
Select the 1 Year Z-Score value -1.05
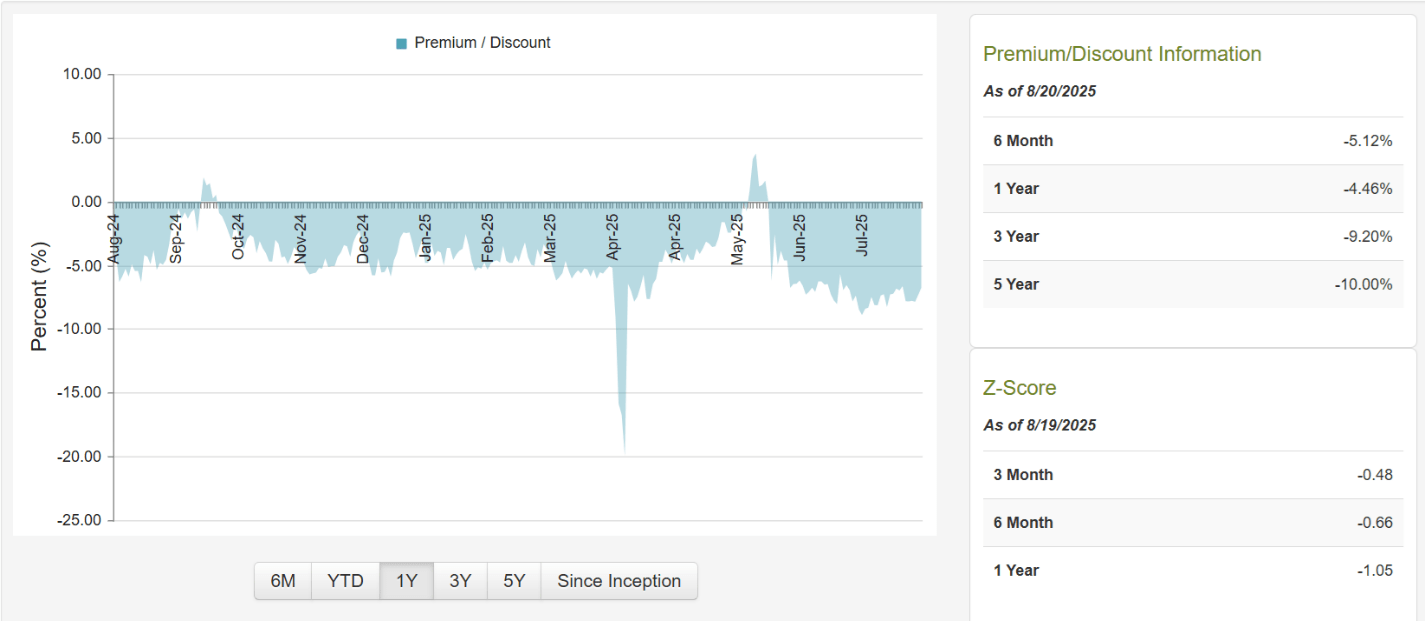point(1374,570)
